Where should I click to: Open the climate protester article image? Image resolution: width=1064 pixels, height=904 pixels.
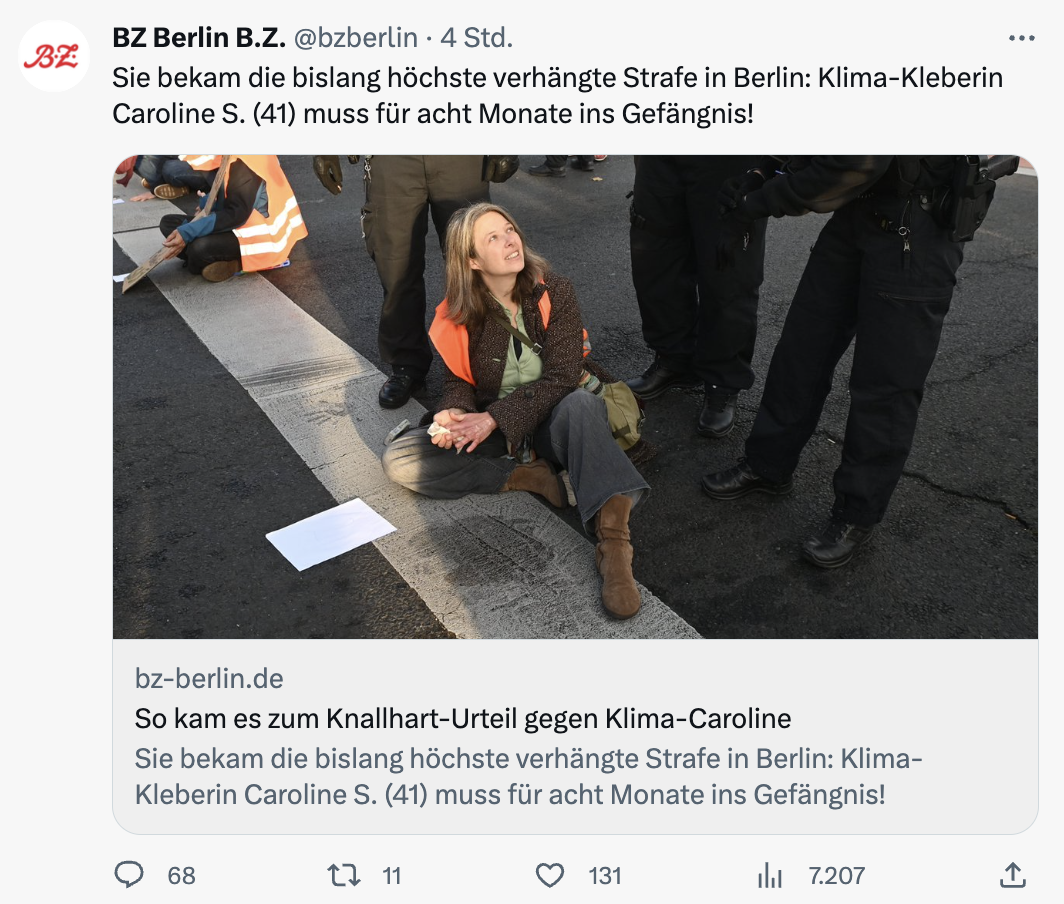click(x=575, y=397)
